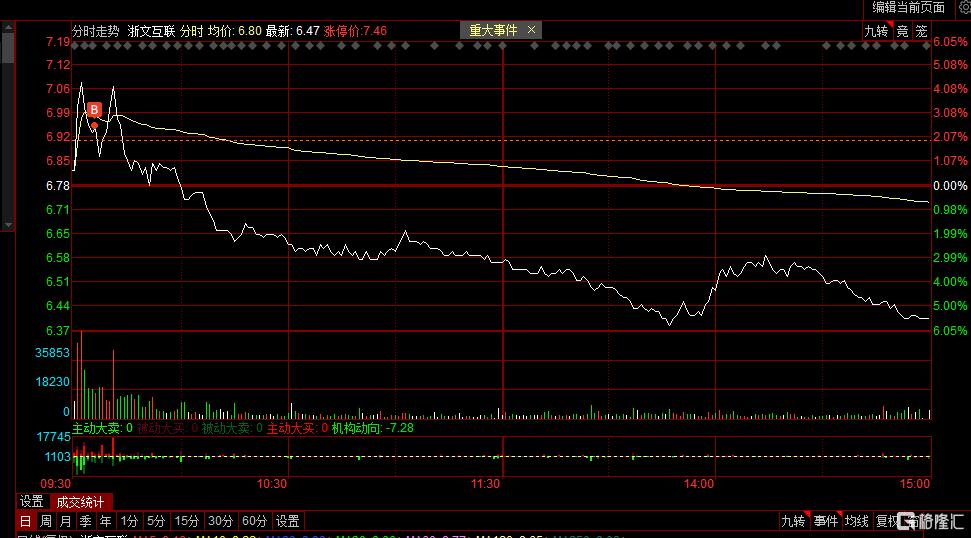971x538 pixels.
Task: Toggle the 笼 button in top bar
Action: pyautogui.click(x=921, y=31)
